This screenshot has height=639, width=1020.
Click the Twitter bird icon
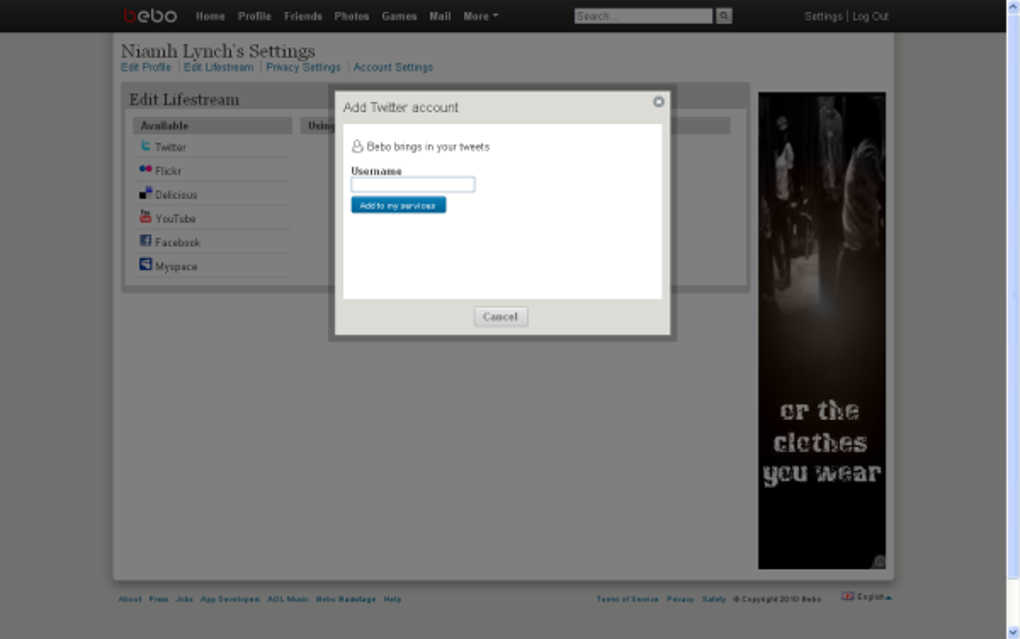[x=145, y=146]
